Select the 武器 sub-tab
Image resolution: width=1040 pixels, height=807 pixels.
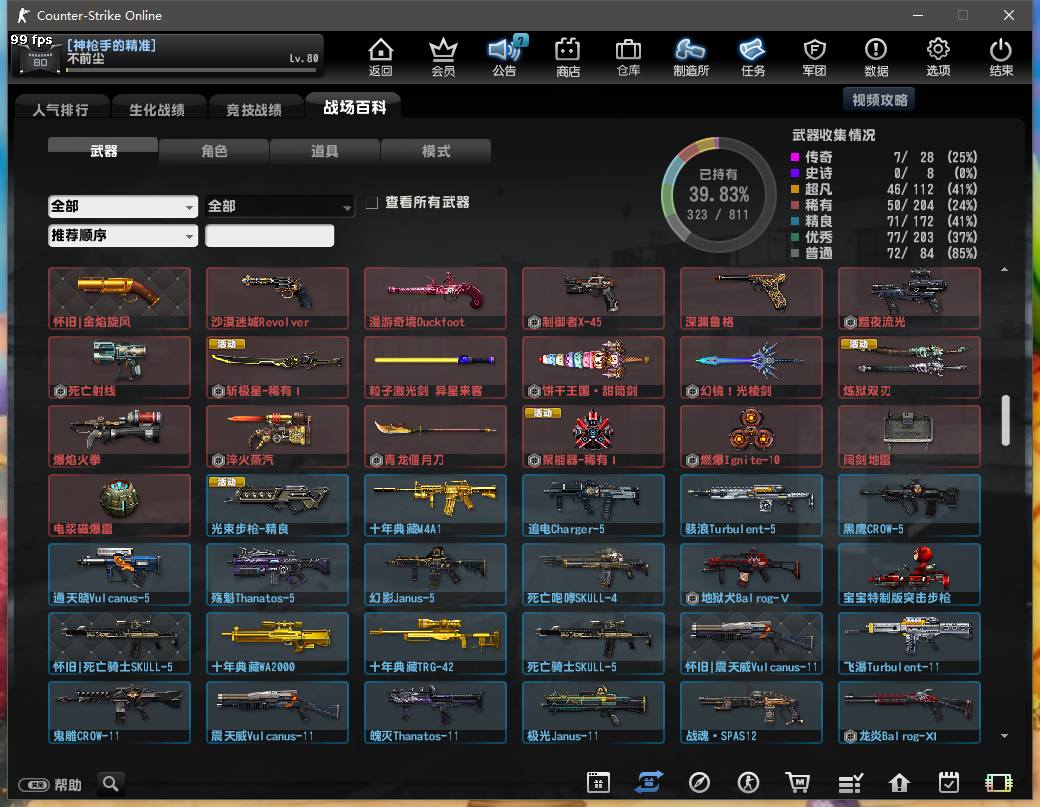click(x=103, y=151)
